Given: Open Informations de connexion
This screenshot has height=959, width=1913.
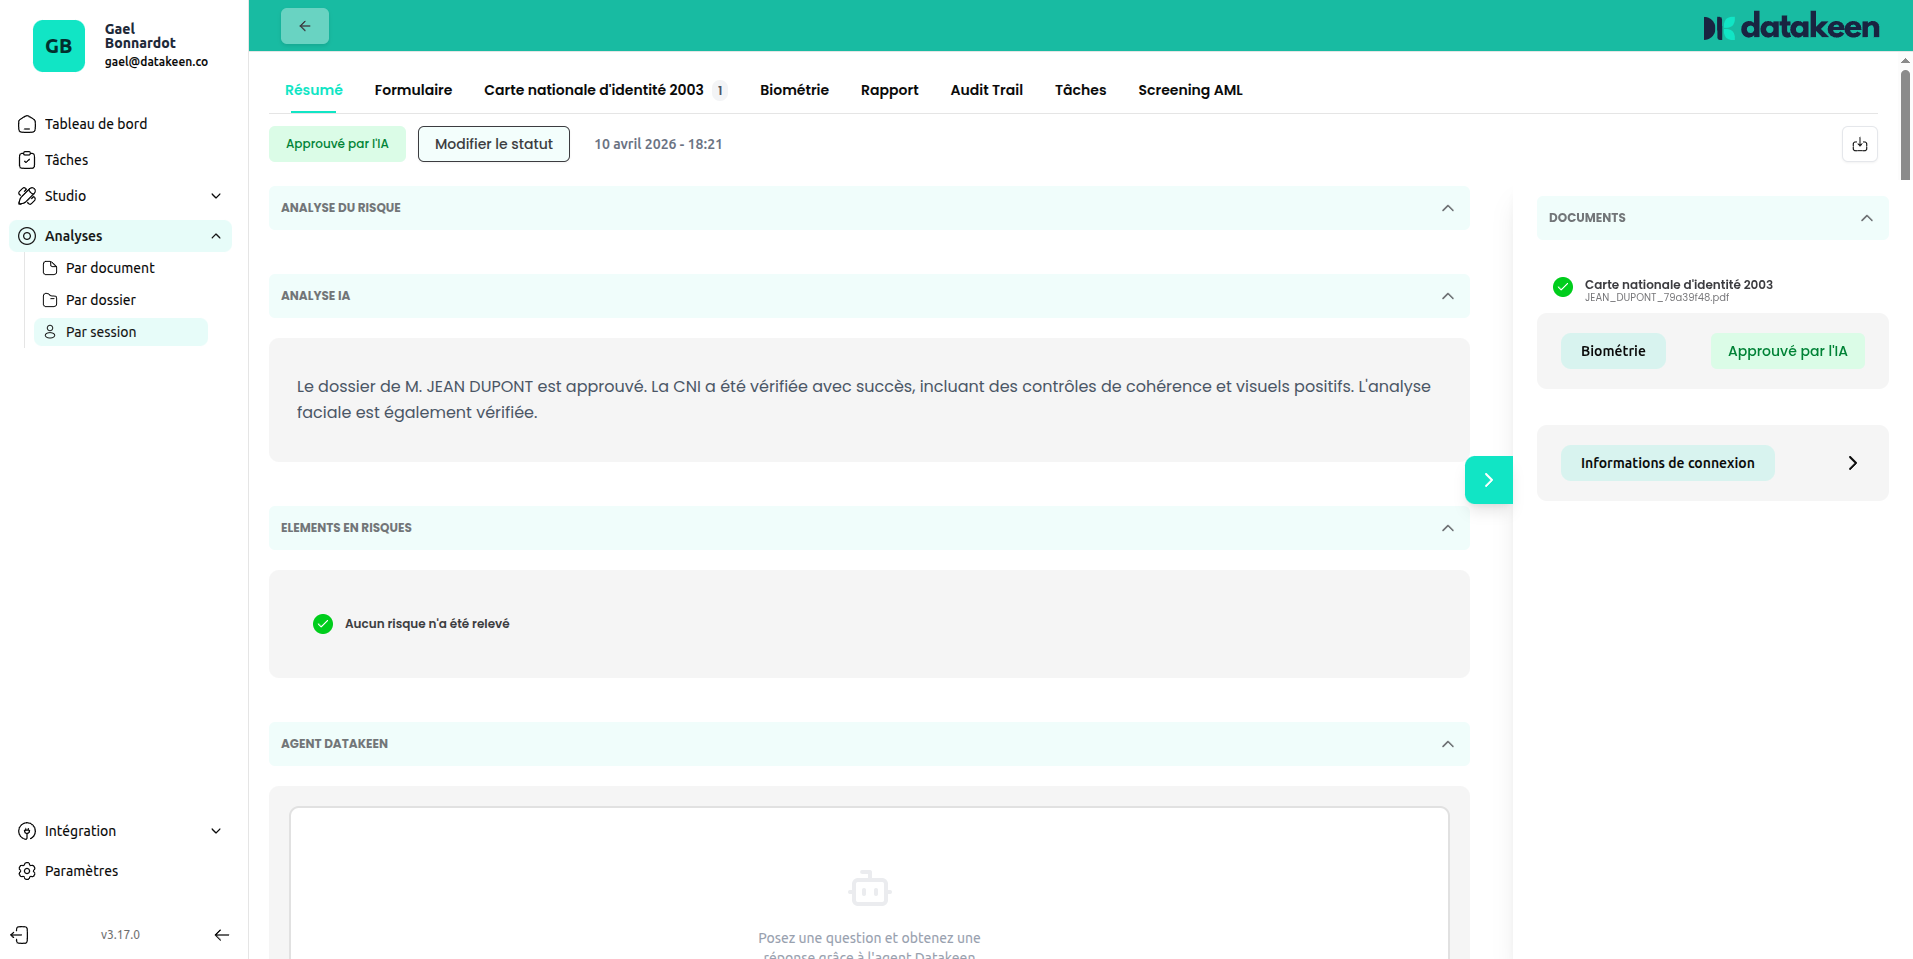Looking at the screenshot, I should (x=1667, y=463).
